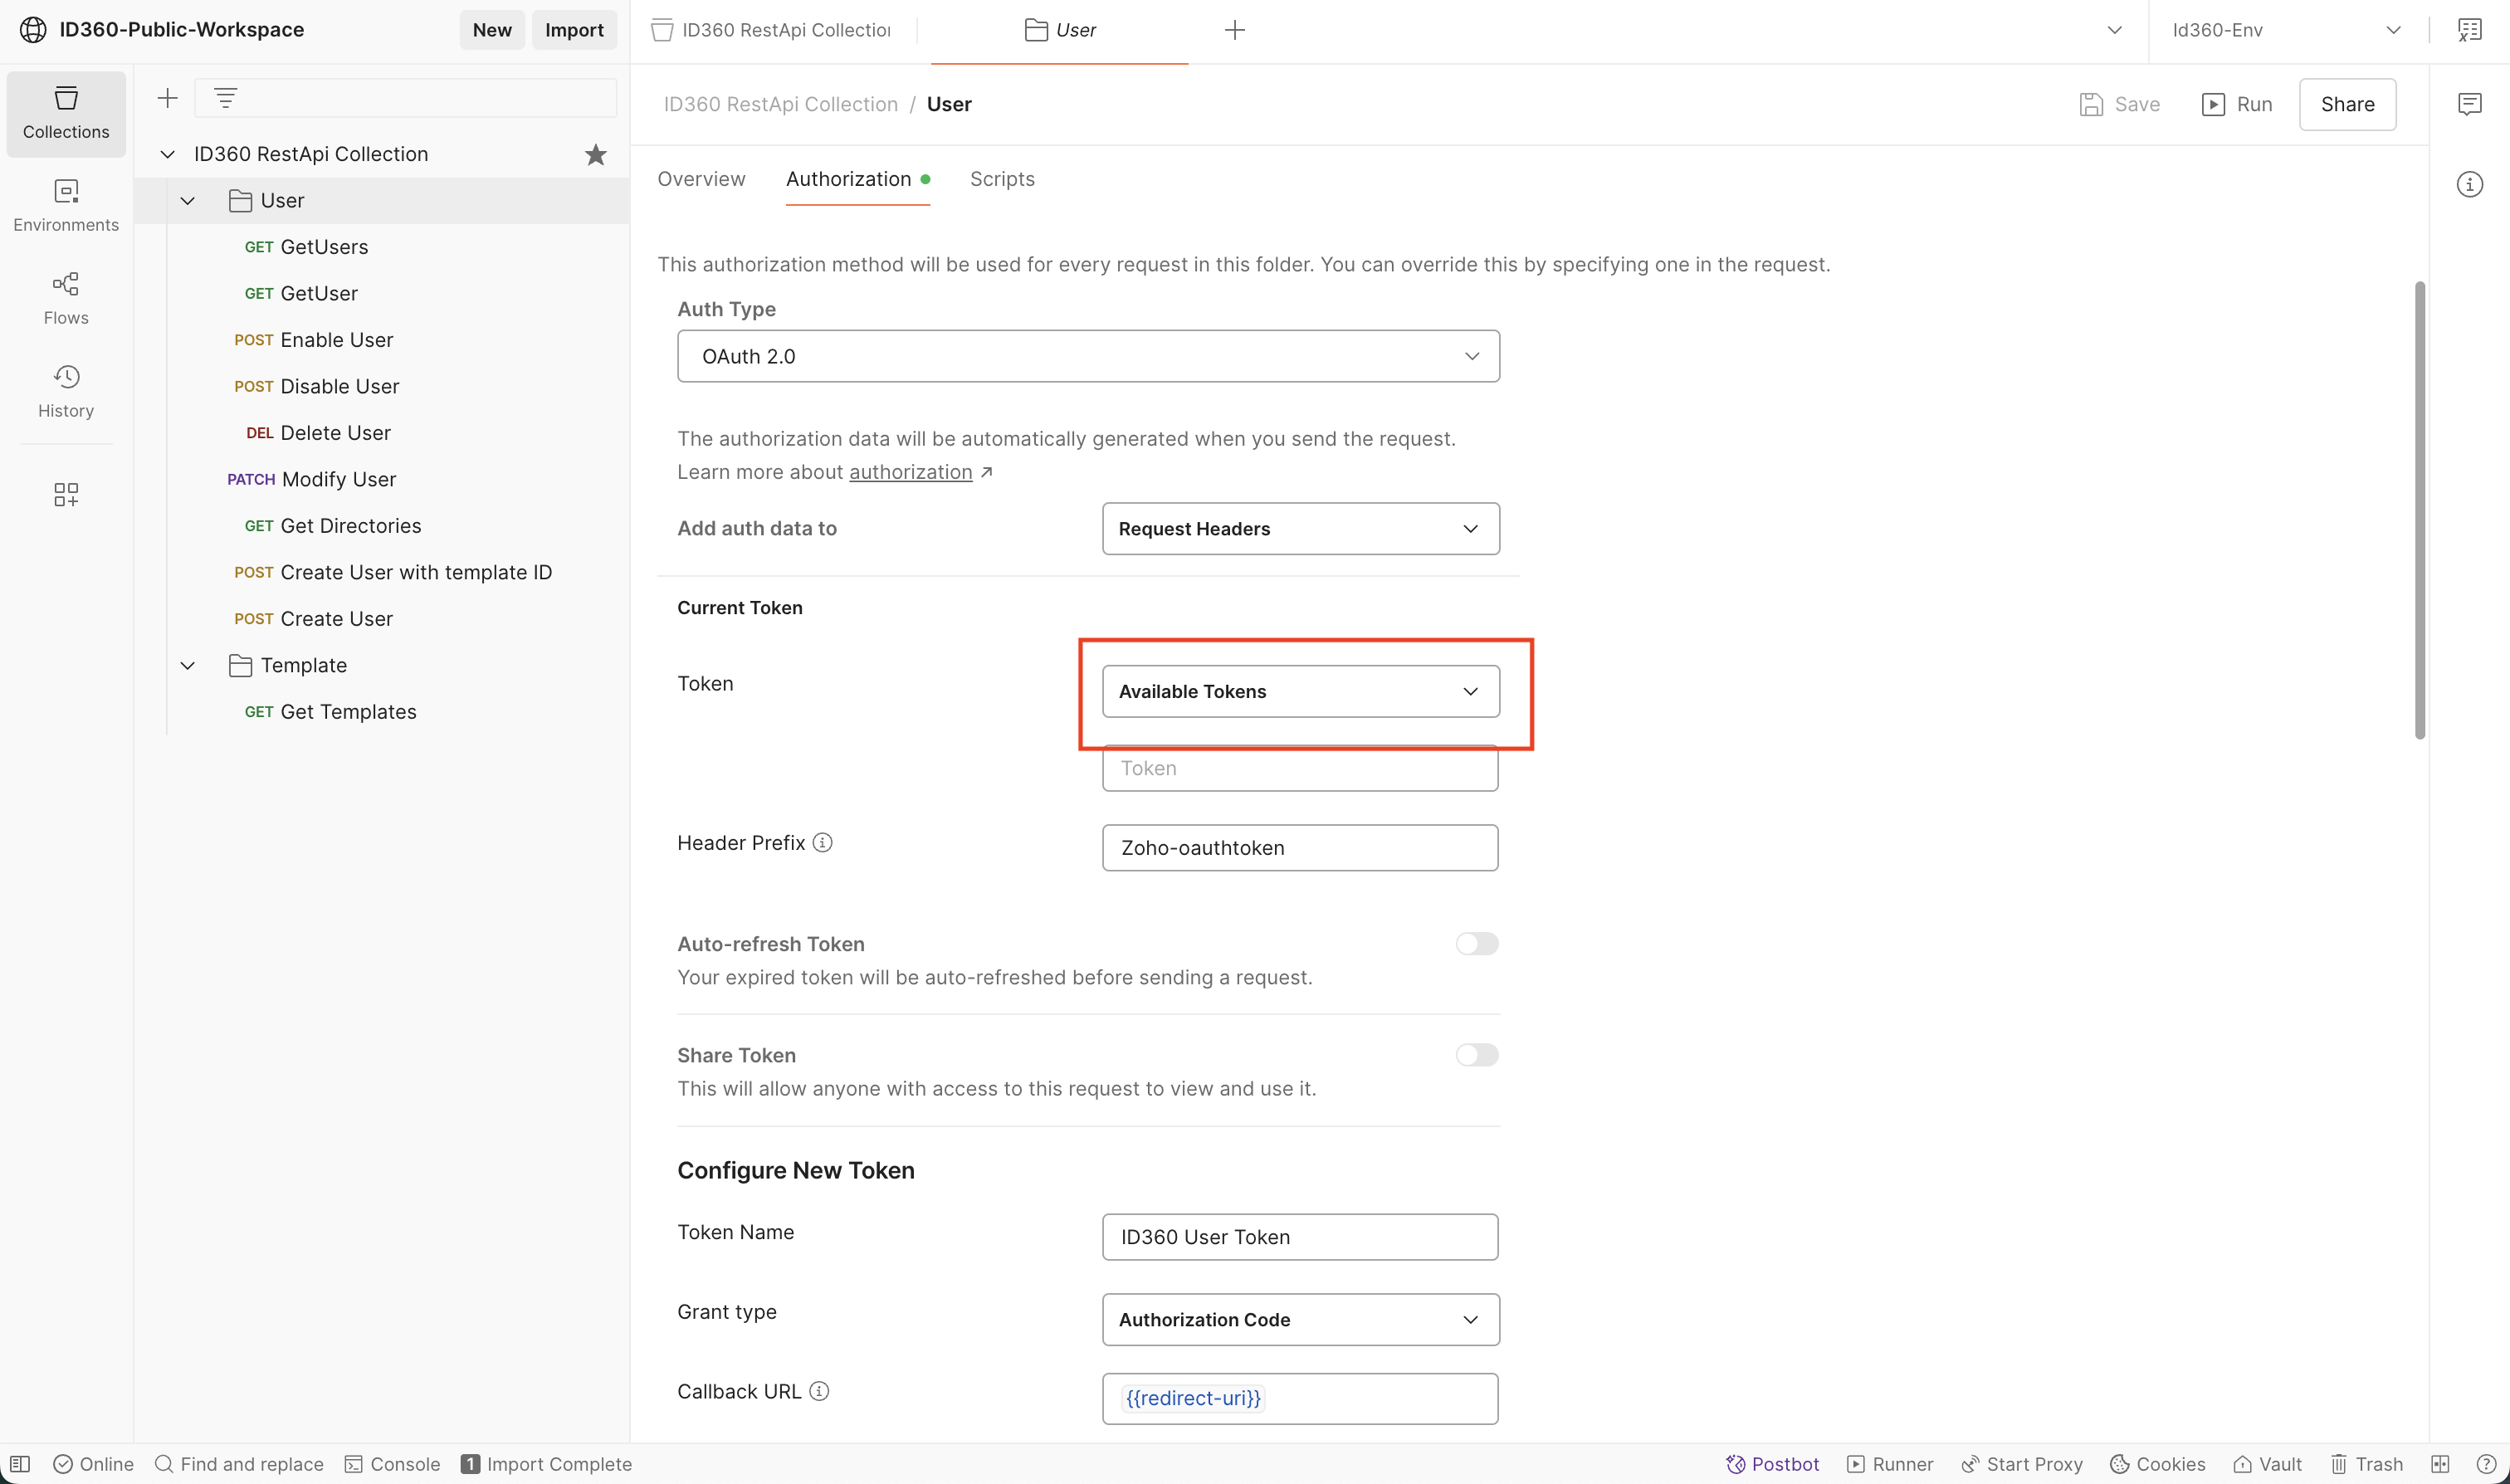Collapse the Template folder chevron
This screenshot has width=2510, height=1484.
pos(187,666)
